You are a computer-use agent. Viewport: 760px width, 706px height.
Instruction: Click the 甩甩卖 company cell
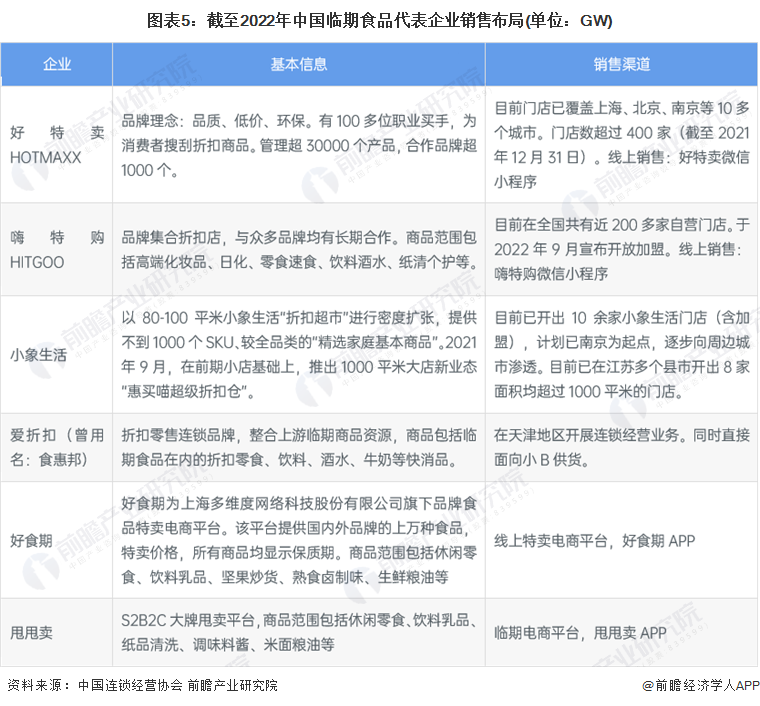click(x=57, y=632)
